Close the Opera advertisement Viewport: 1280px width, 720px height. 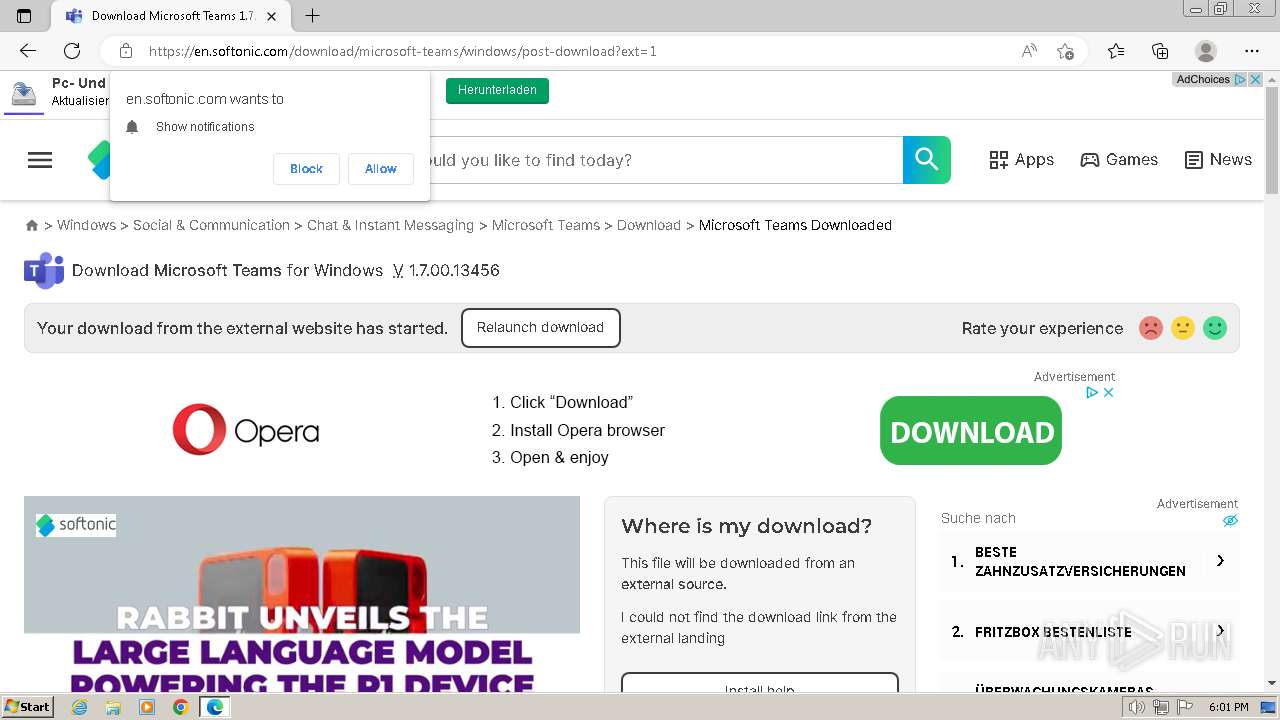1108,393
